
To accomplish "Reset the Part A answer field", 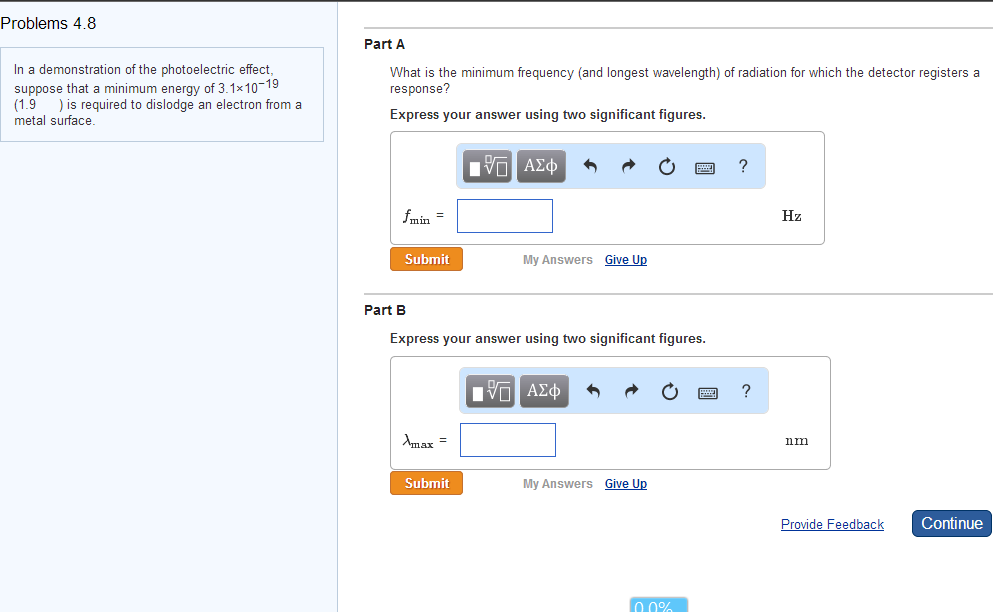I will click(x=666, y=167).
